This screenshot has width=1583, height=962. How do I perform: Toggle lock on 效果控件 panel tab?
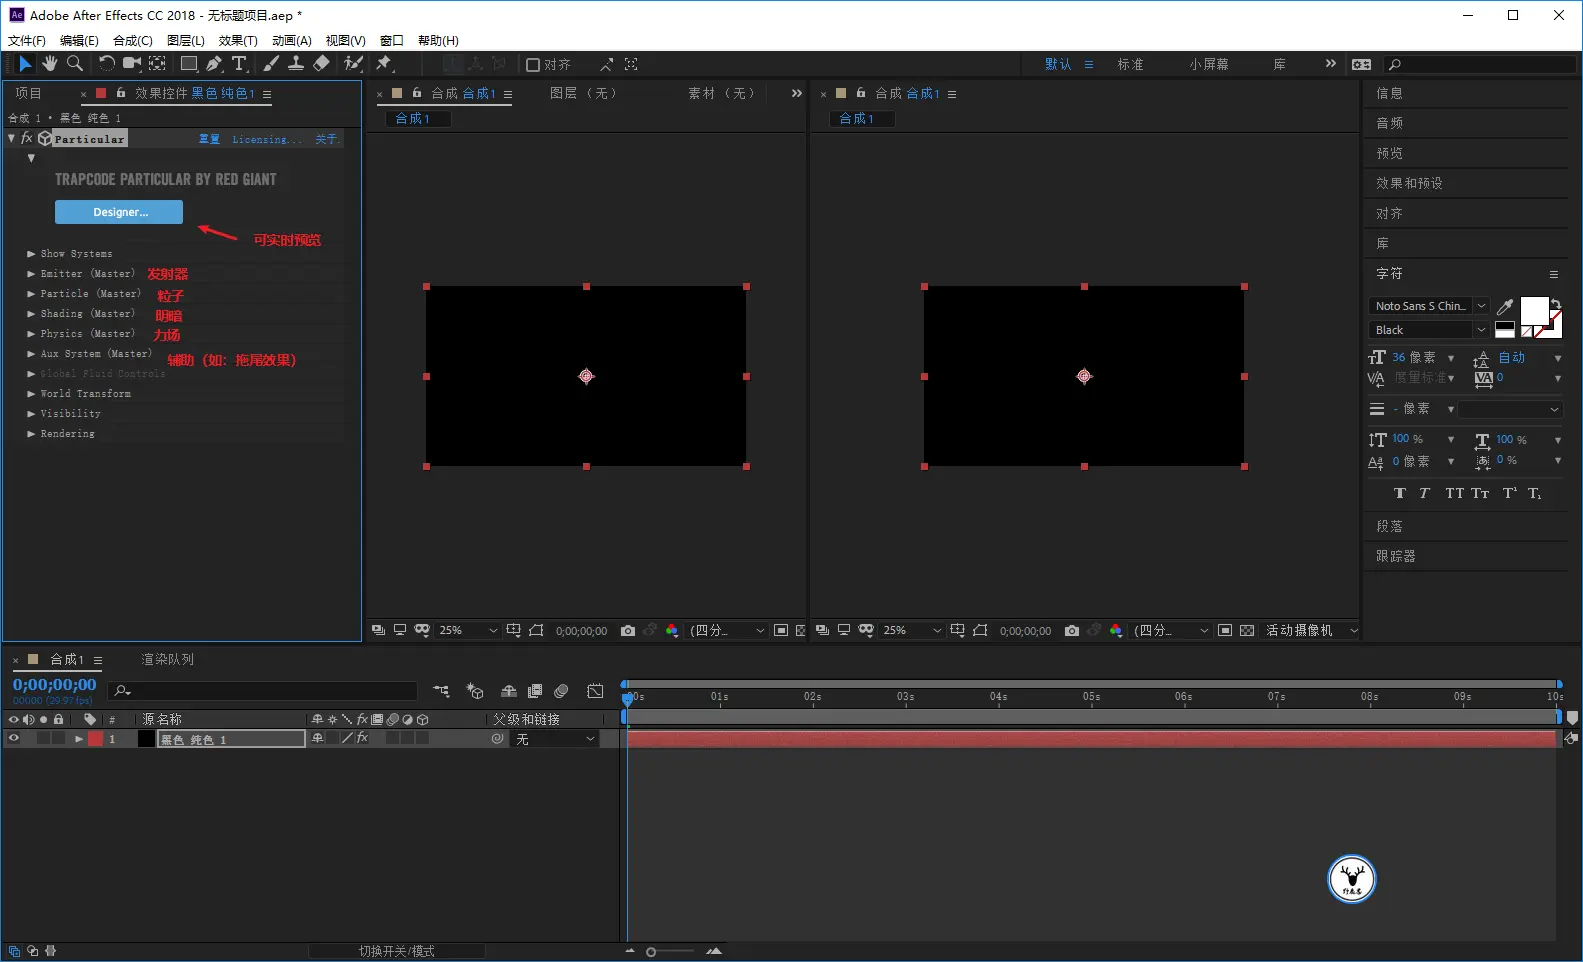(x=120, y=93)
